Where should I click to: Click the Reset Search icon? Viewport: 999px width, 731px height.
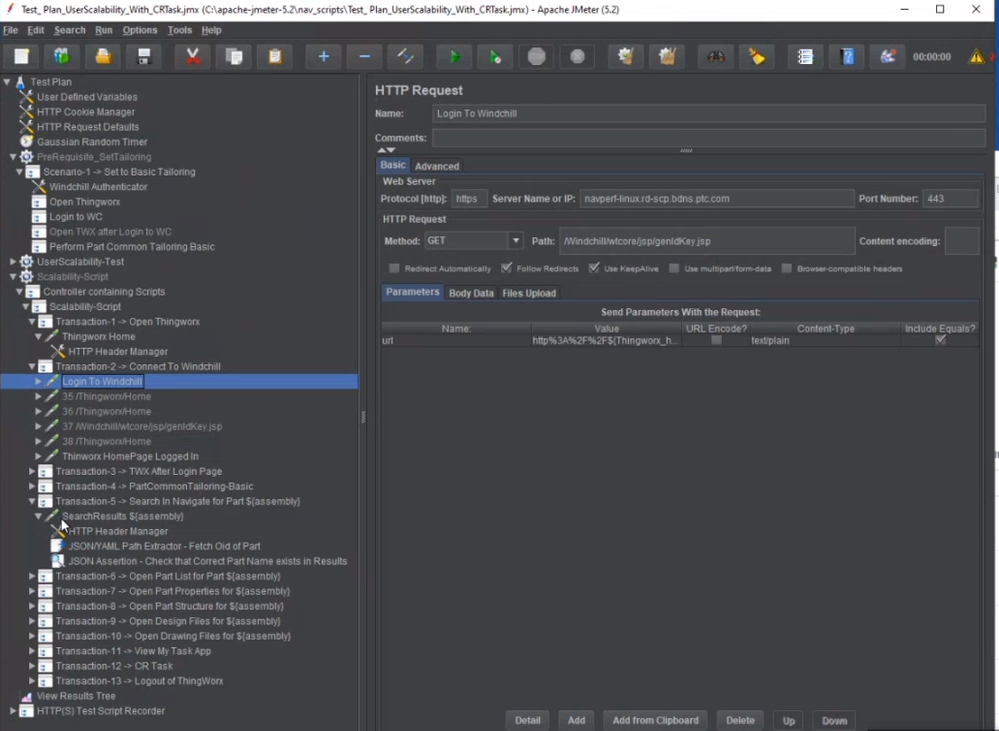(x=757, y=57)
